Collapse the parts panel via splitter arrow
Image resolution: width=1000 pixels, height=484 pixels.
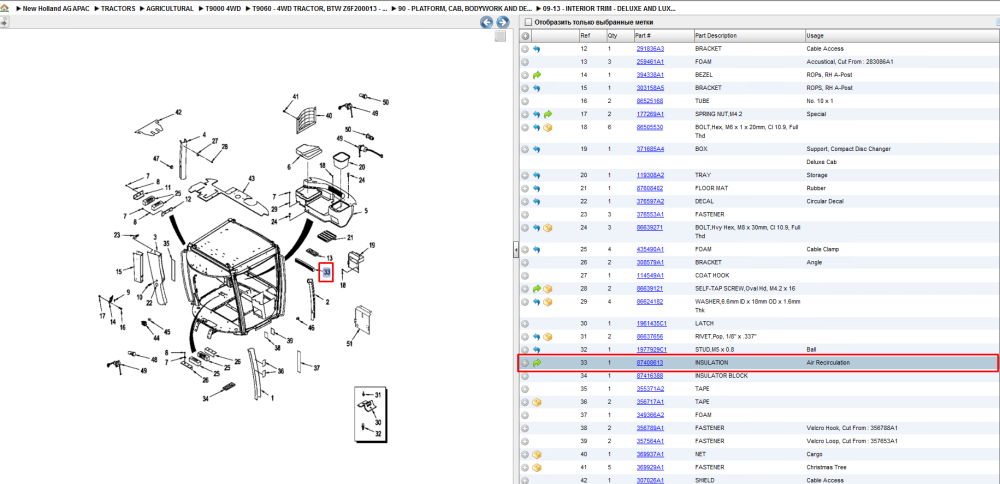515,251
